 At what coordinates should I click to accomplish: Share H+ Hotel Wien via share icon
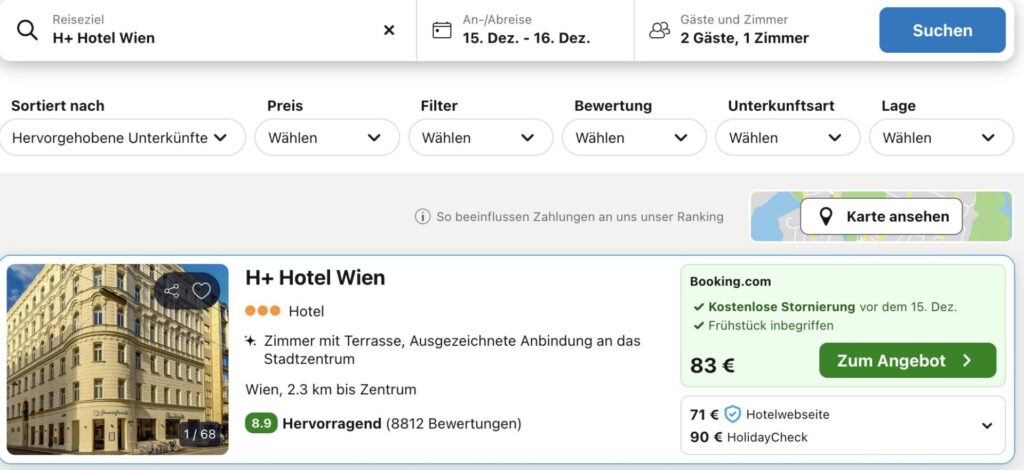pos(172,291)
